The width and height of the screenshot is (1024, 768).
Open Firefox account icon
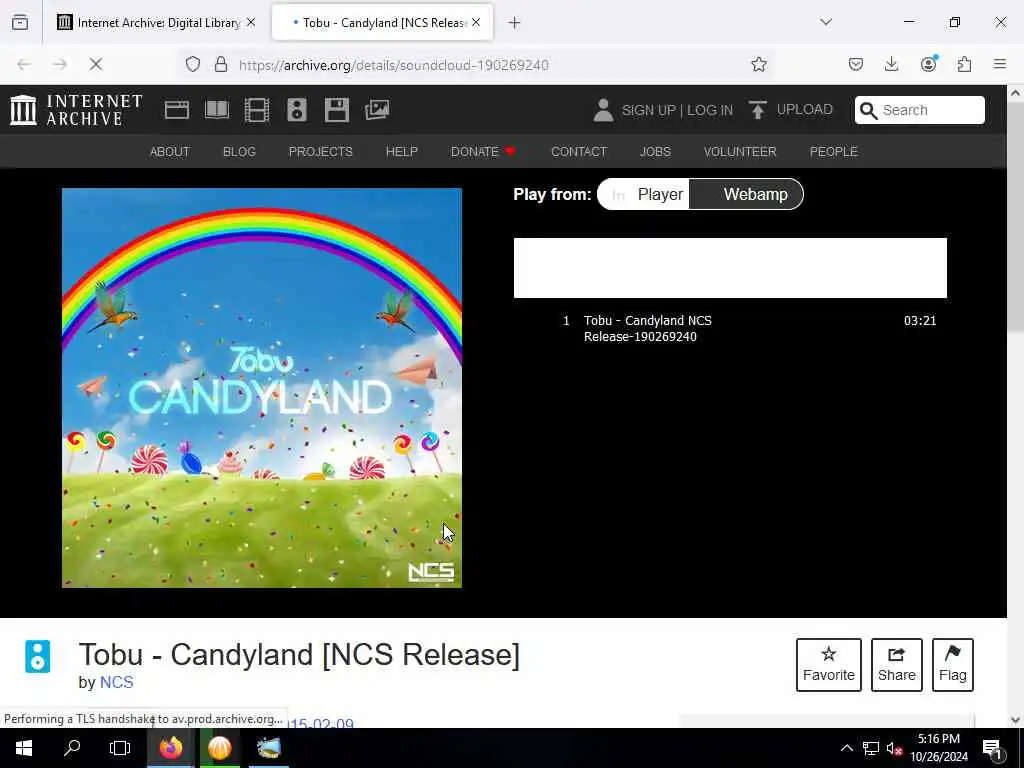[x=928, y=64]
